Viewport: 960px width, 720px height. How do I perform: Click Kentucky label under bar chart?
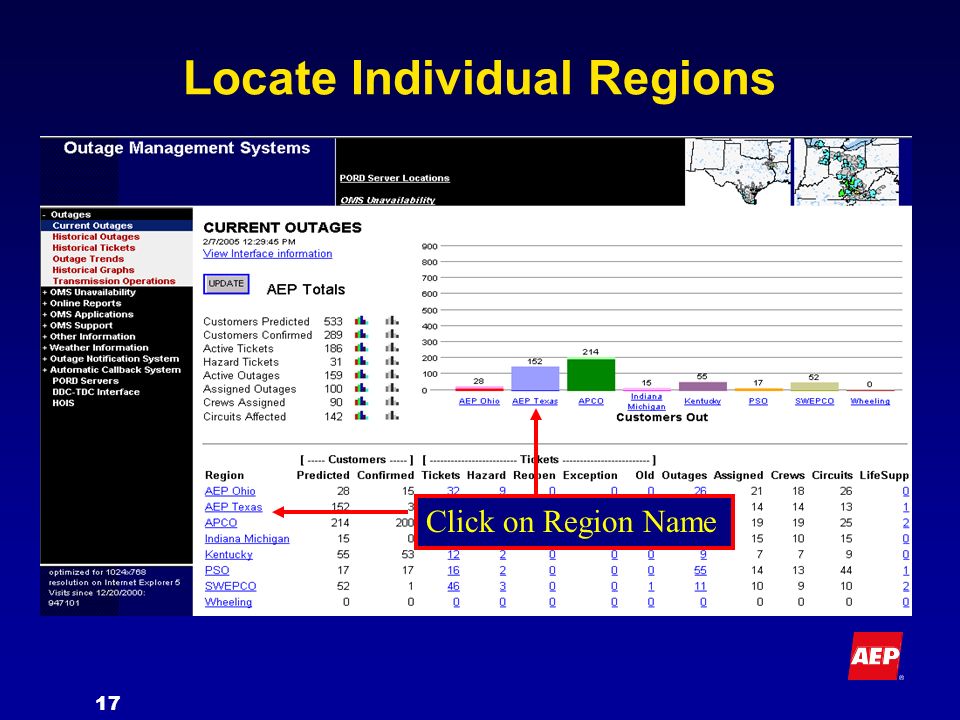coord(702,401)
